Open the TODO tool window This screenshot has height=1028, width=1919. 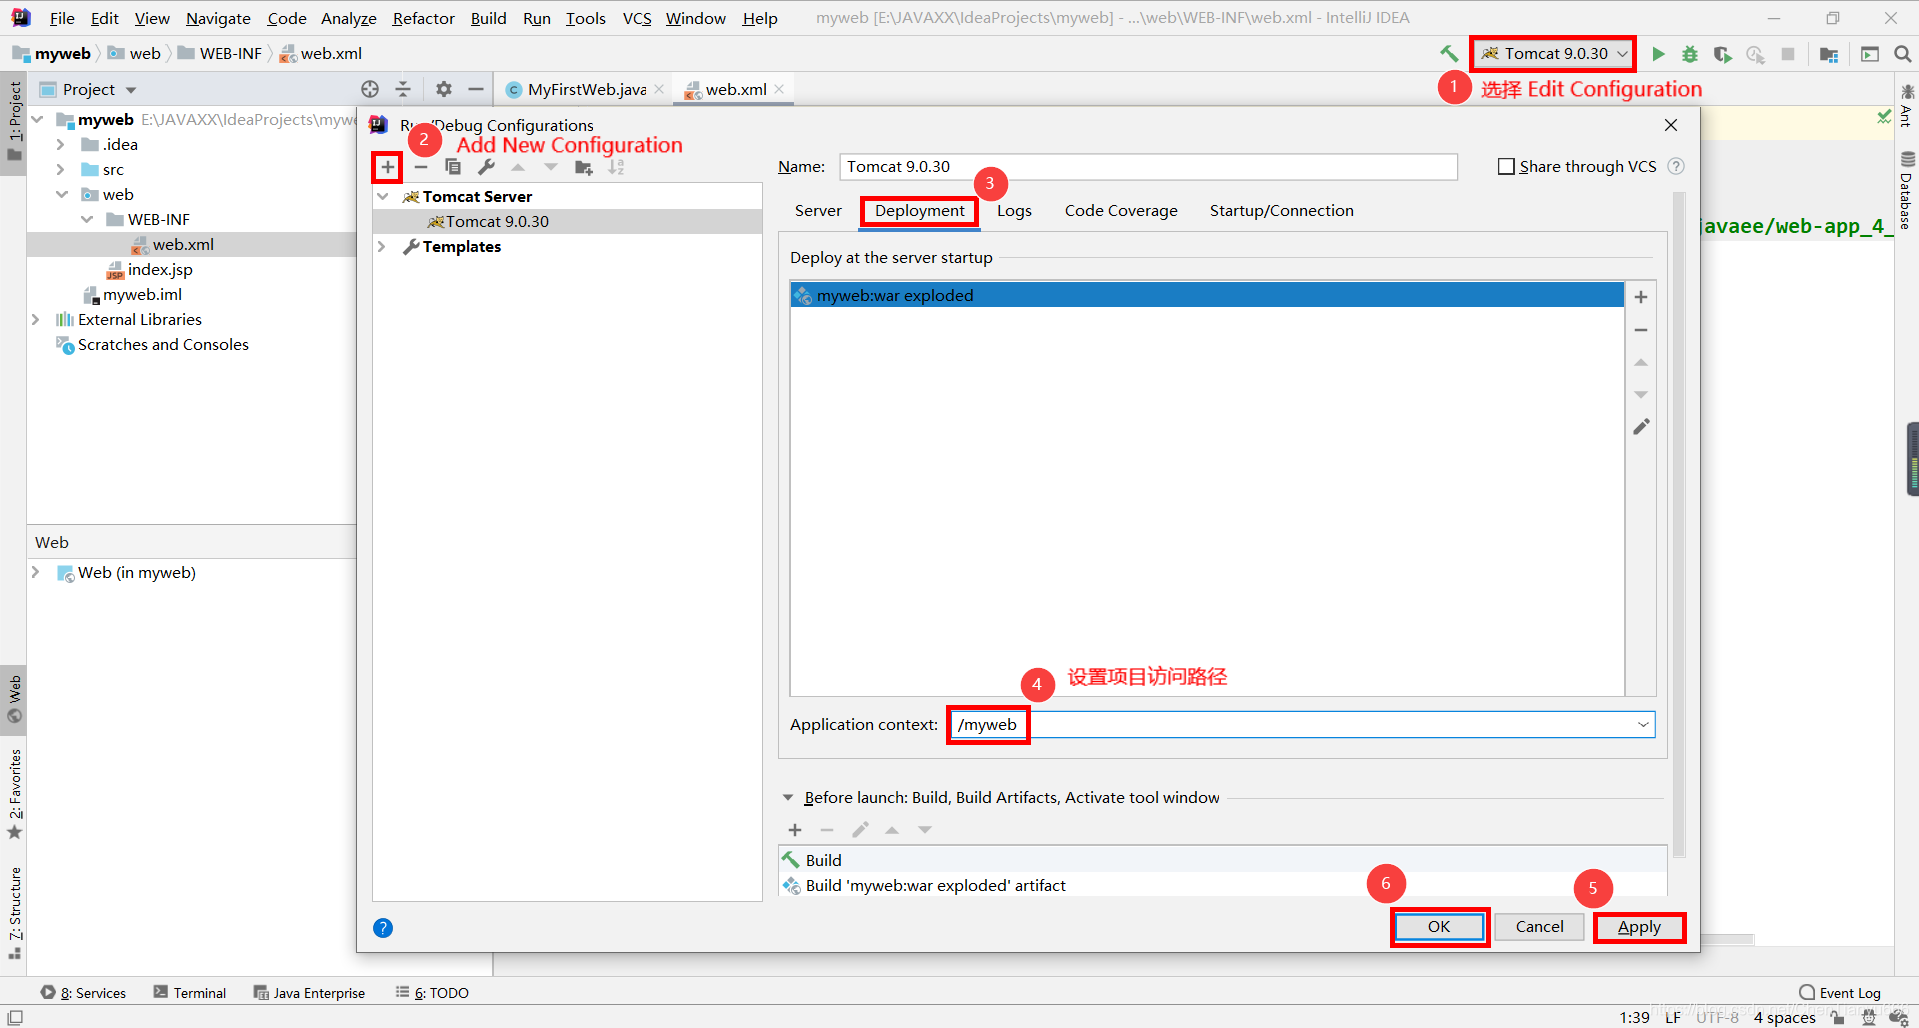[x=432, y=993]
